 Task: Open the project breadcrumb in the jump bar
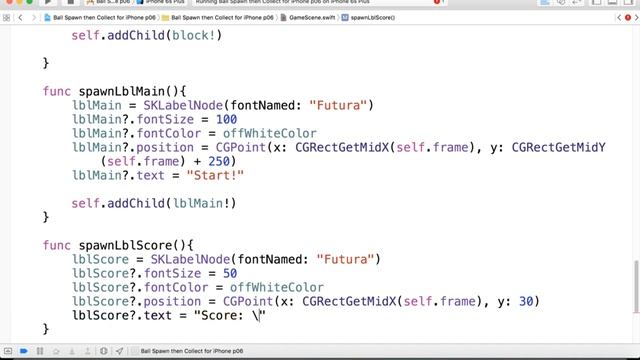tap(100, 18)
